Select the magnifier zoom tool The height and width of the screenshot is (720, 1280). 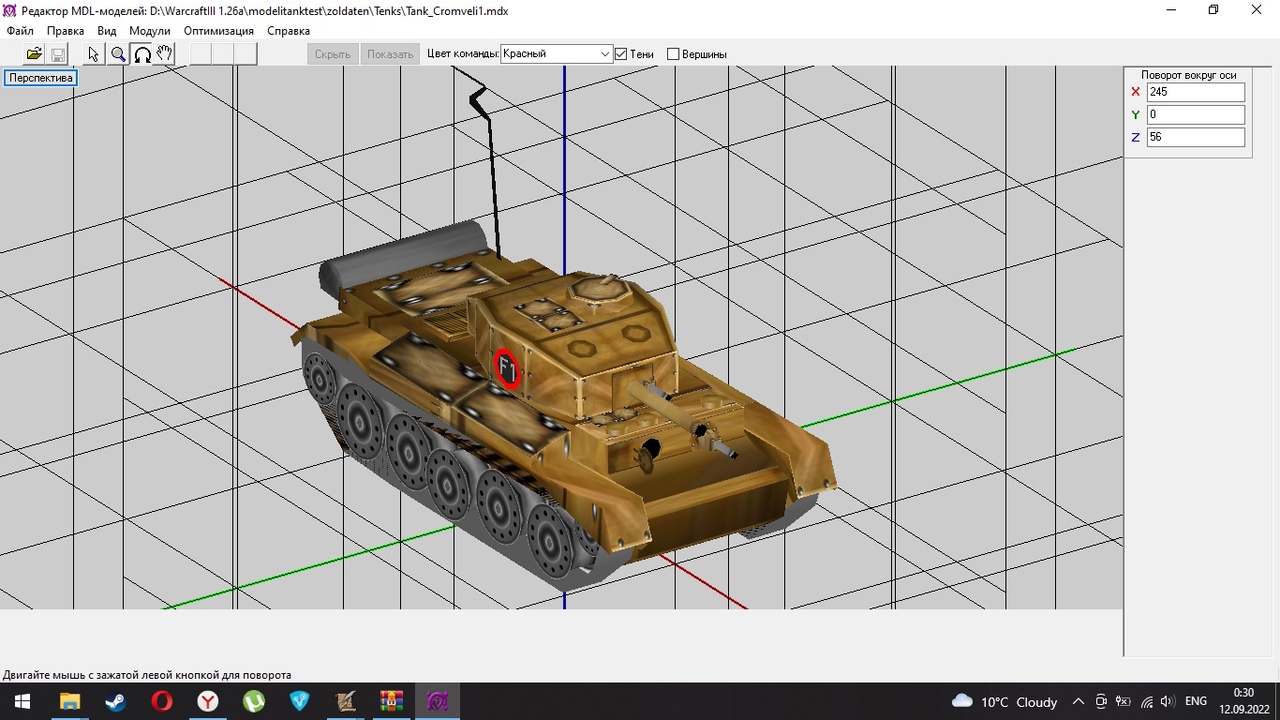[x=118, y=54]
